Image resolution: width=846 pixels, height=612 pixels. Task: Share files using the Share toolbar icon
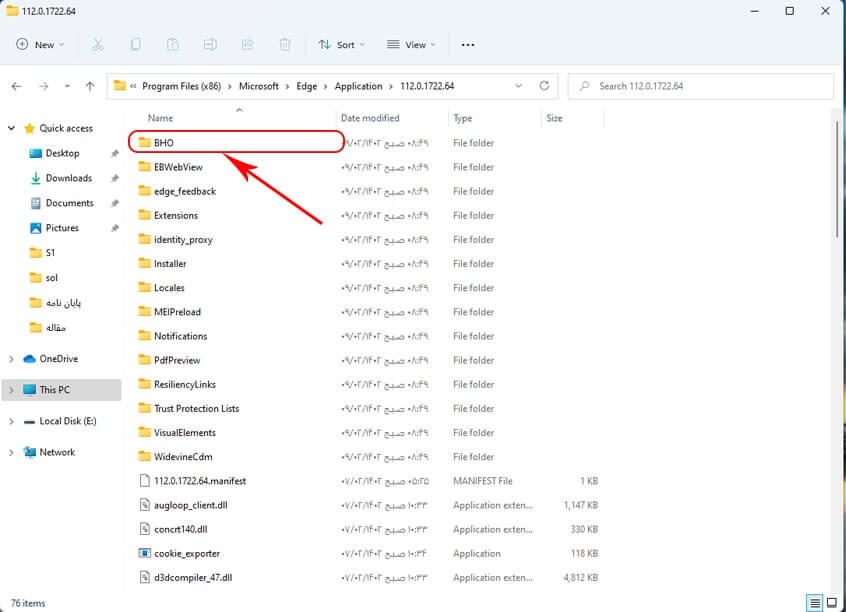pos(247,44)
